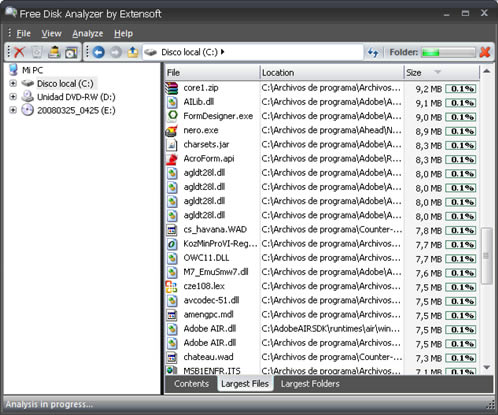Select the cs_havana.WAD file name

pyautogui.click(x=215, y=230)
